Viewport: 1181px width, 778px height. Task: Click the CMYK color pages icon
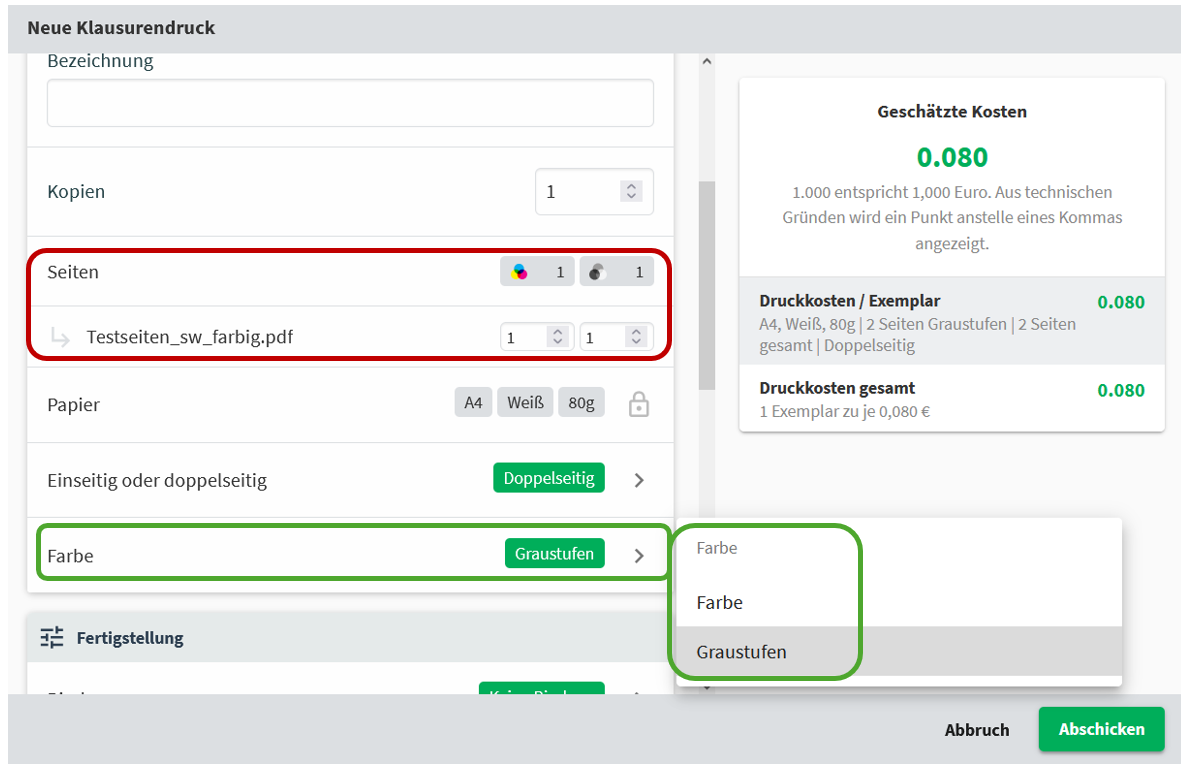tap(519, 272)
